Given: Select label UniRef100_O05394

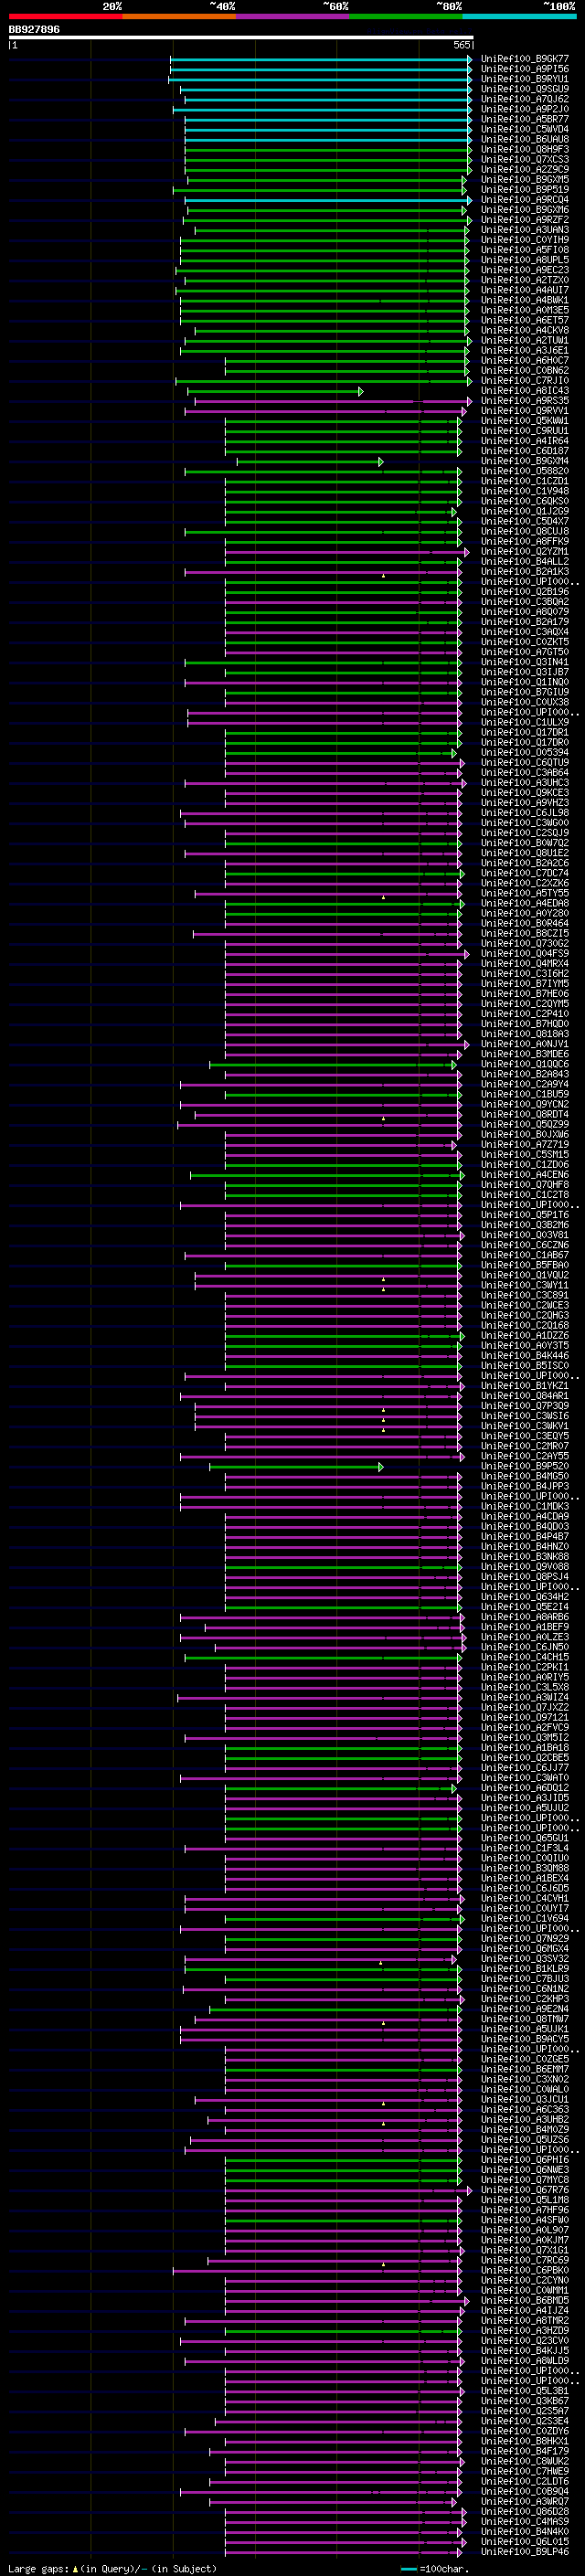Looking at the screenshot, I should click(x=525, y=753).
